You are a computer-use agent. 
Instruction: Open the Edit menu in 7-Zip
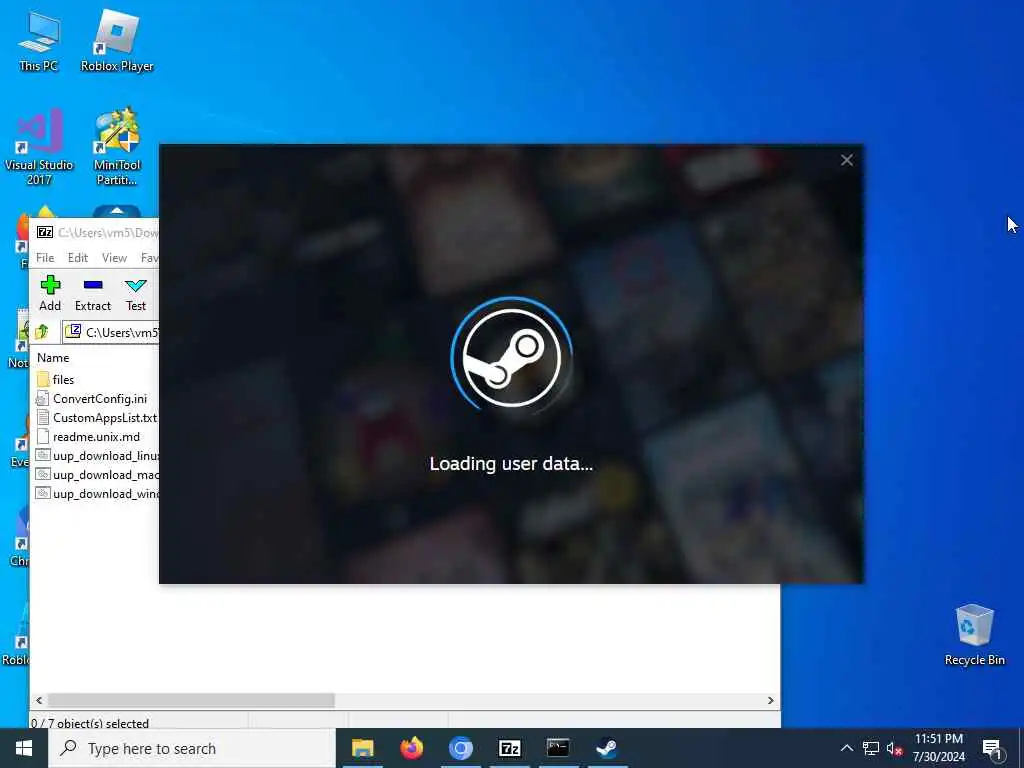[x=78, y=258]
